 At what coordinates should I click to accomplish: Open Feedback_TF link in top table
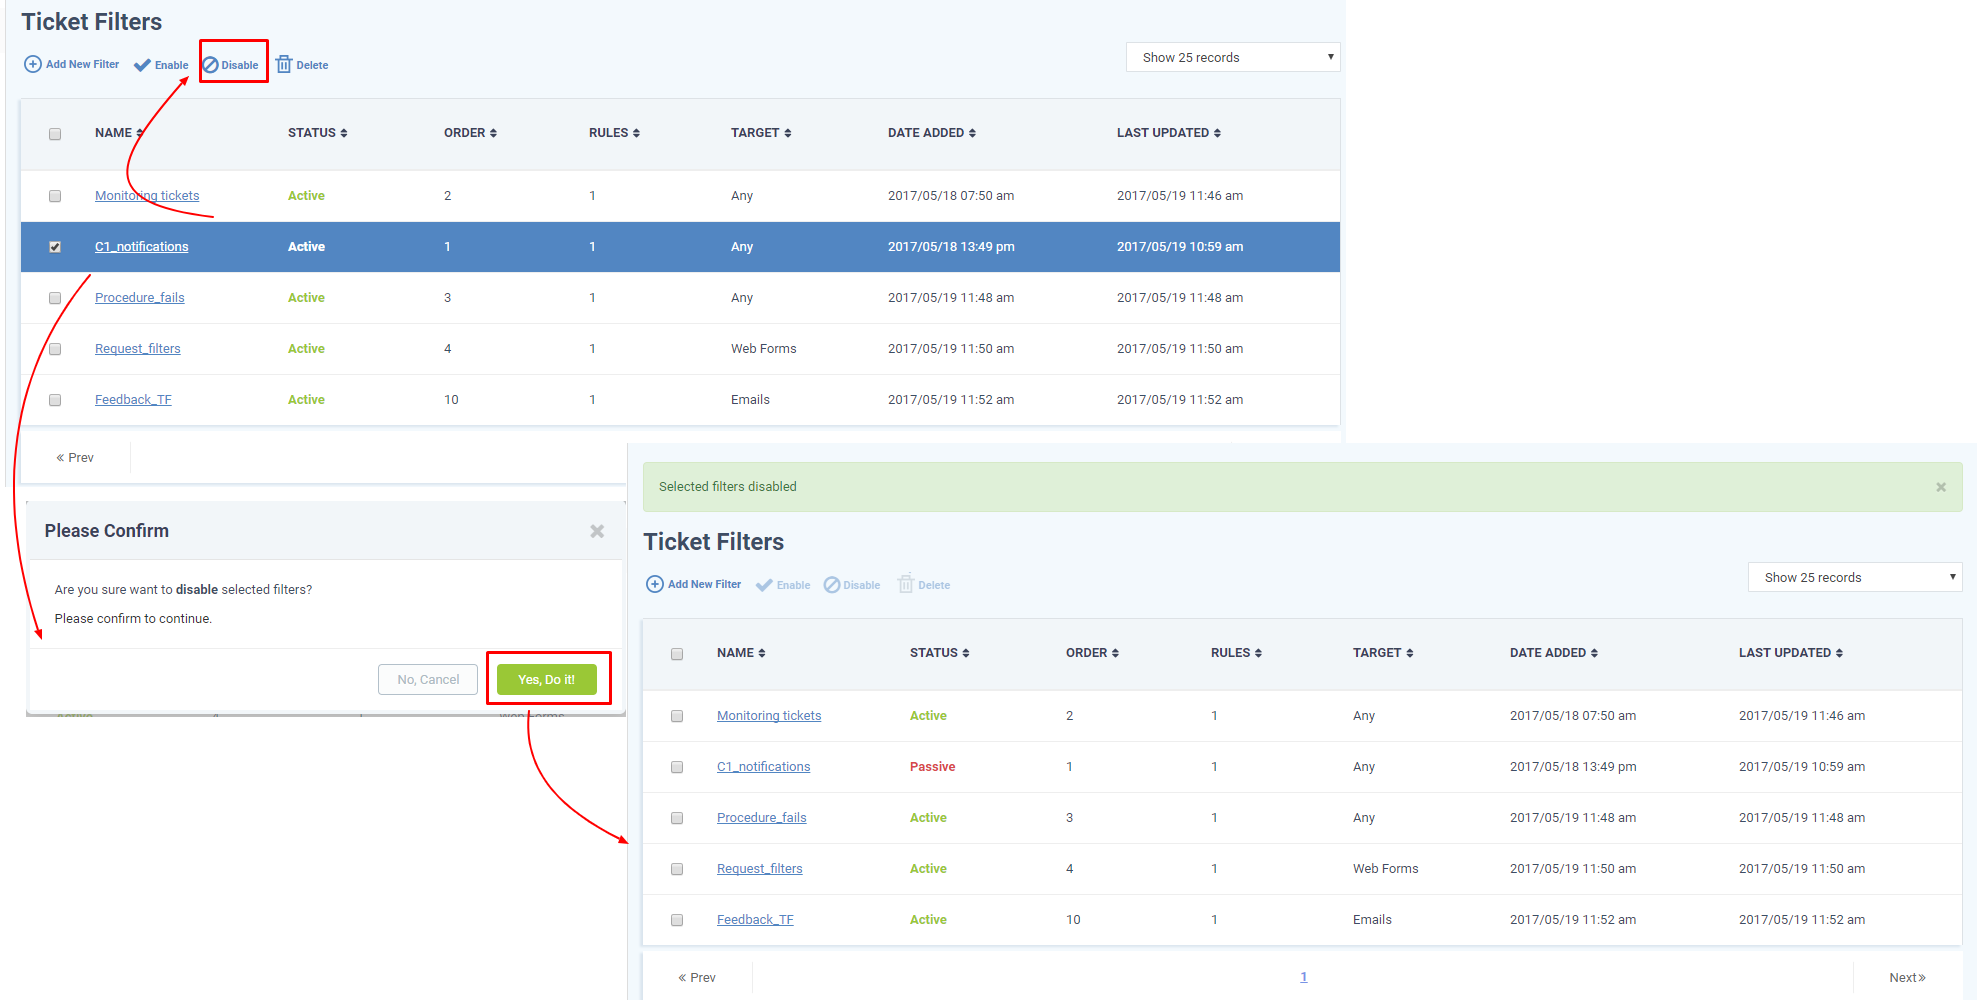tap(133, 400)
